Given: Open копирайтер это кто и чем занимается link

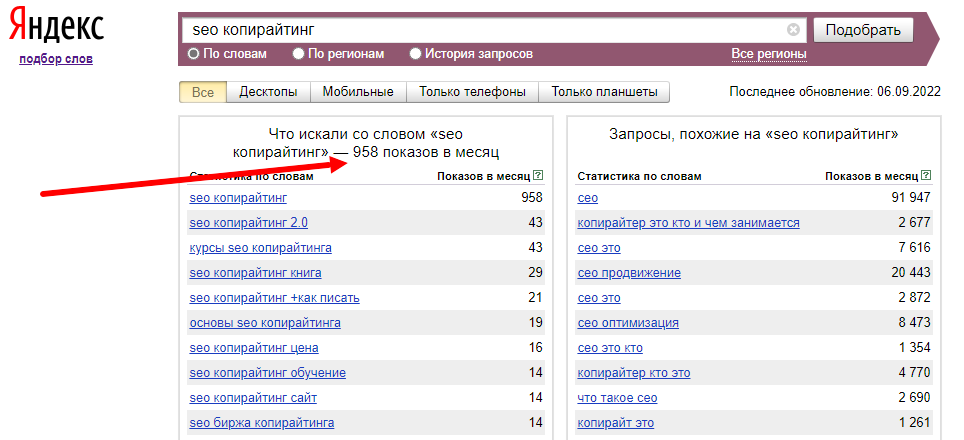Looking at the screenshot, I should [x=689, y=223].
